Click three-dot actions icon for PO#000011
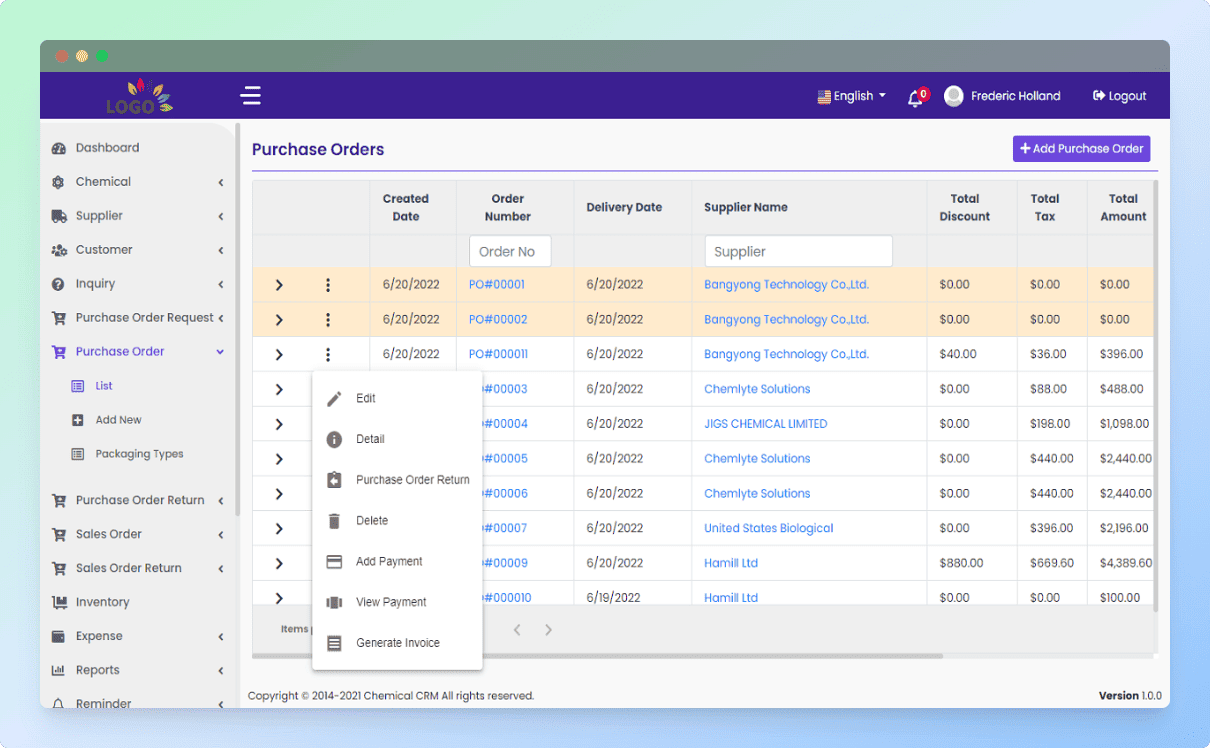The width and height of the screenshot is (1210, 748). coord(328,354)
